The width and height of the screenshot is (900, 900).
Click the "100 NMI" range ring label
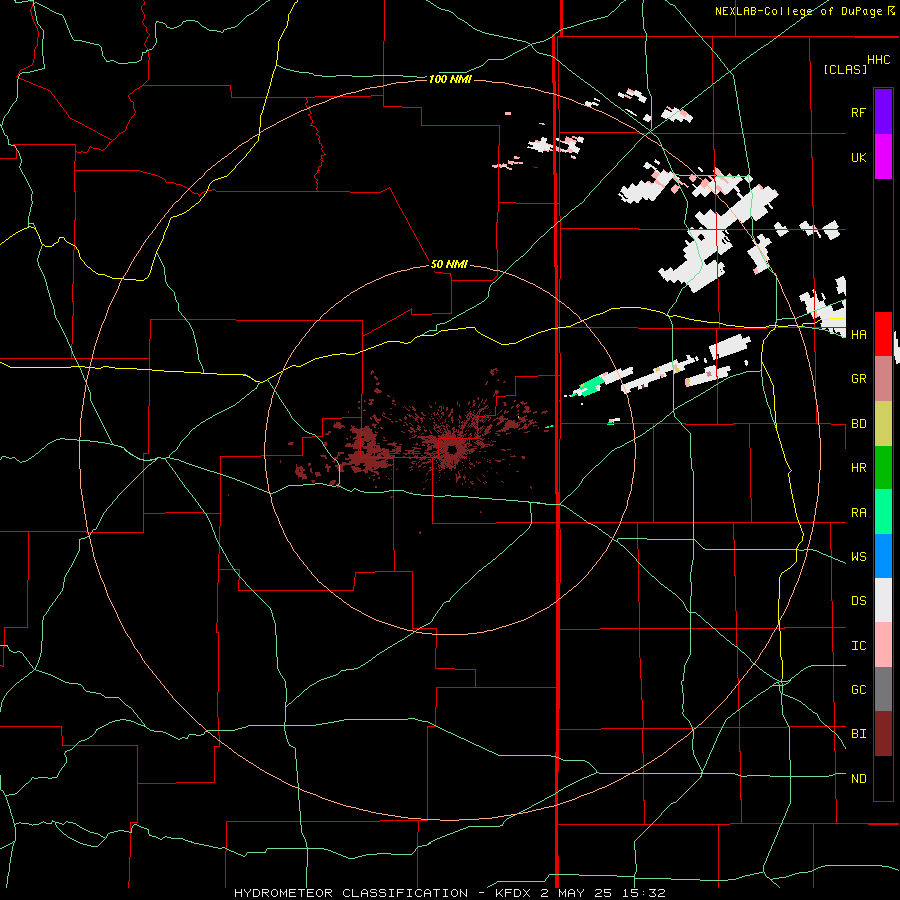tap(450, 79)
